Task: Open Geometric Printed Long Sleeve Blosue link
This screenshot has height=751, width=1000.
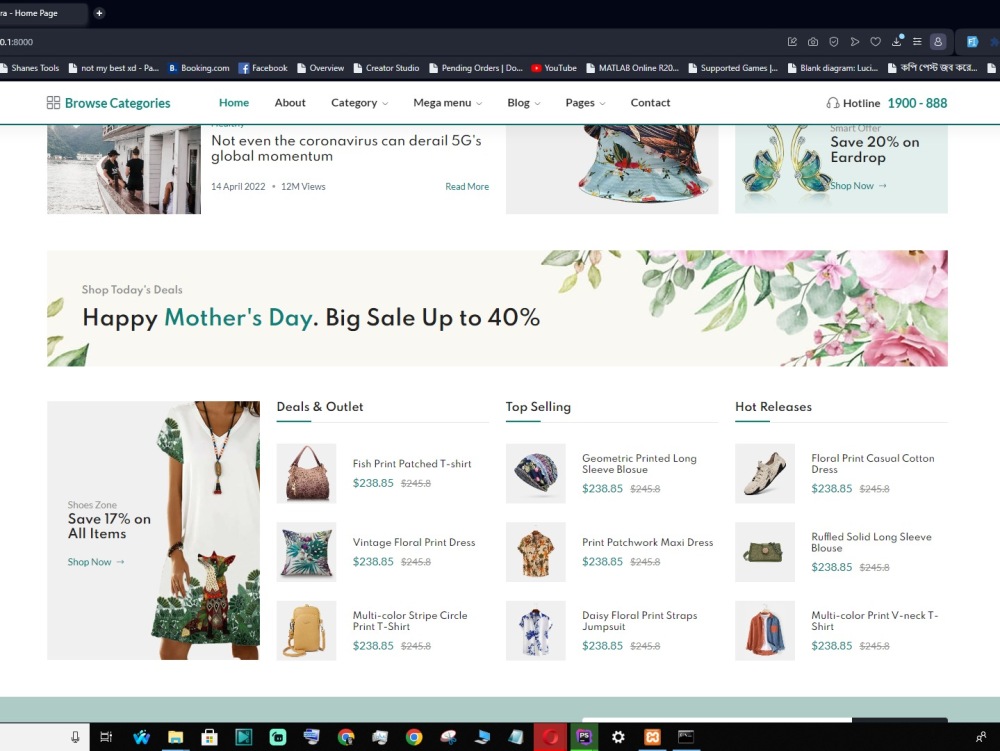Action: [639, 463]
